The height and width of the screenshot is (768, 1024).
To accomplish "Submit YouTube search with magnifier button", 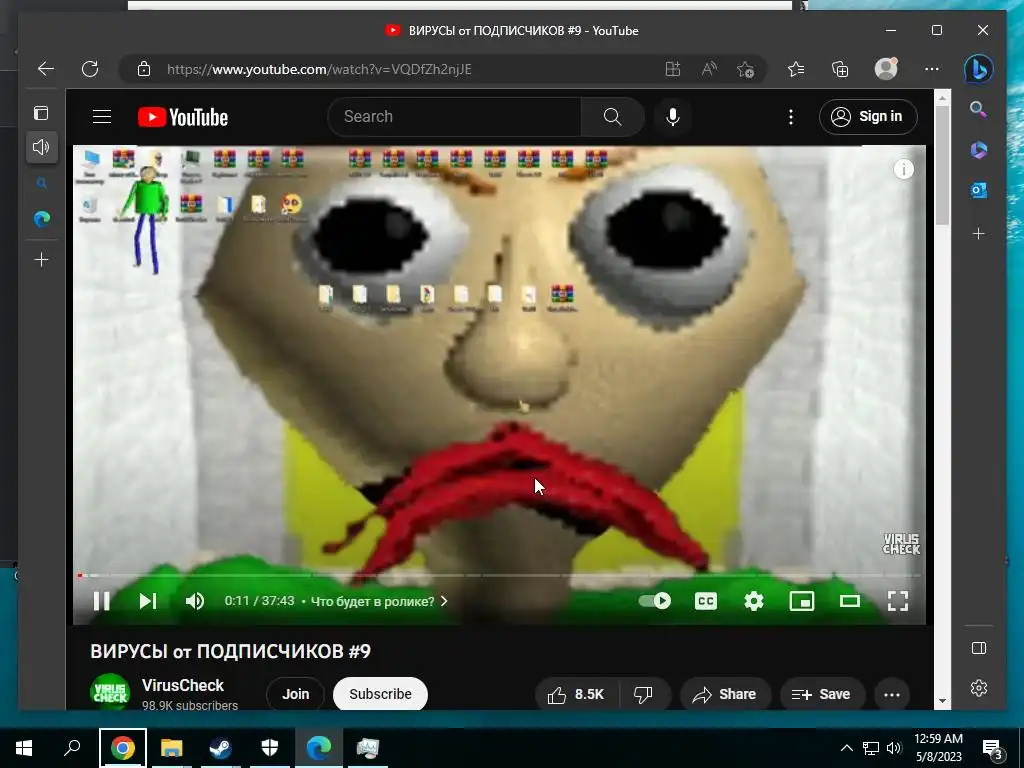I will point(613,117).
